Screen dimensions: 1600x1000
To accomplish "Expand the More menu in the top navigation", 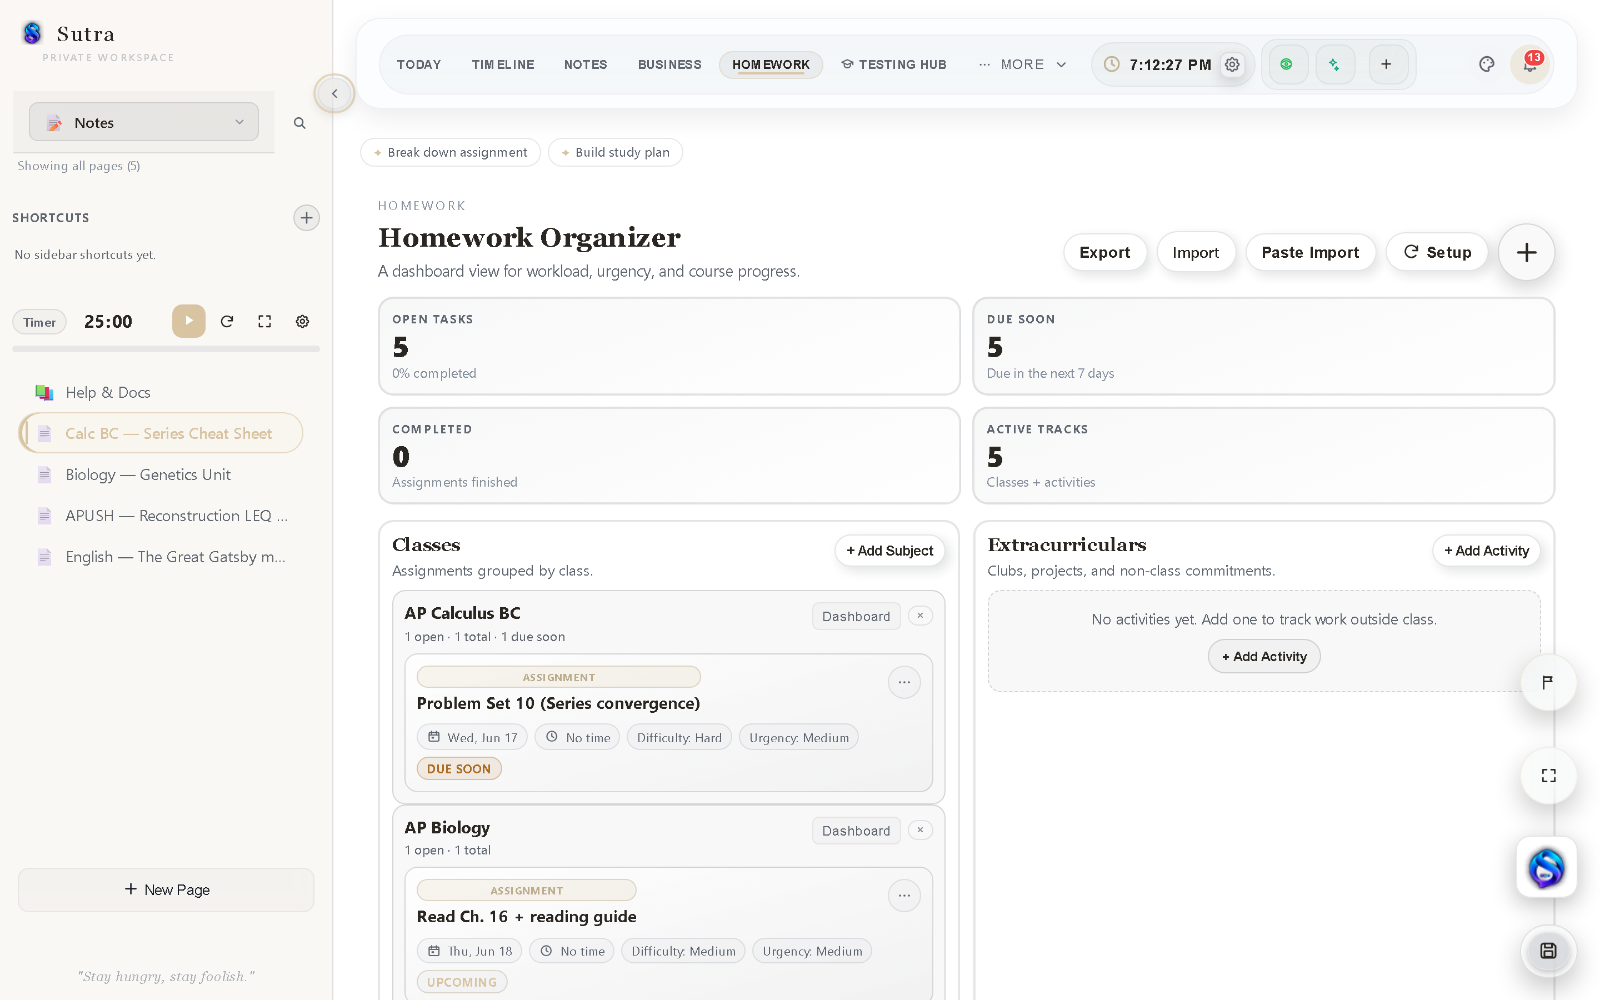I will click(1023, 64).
